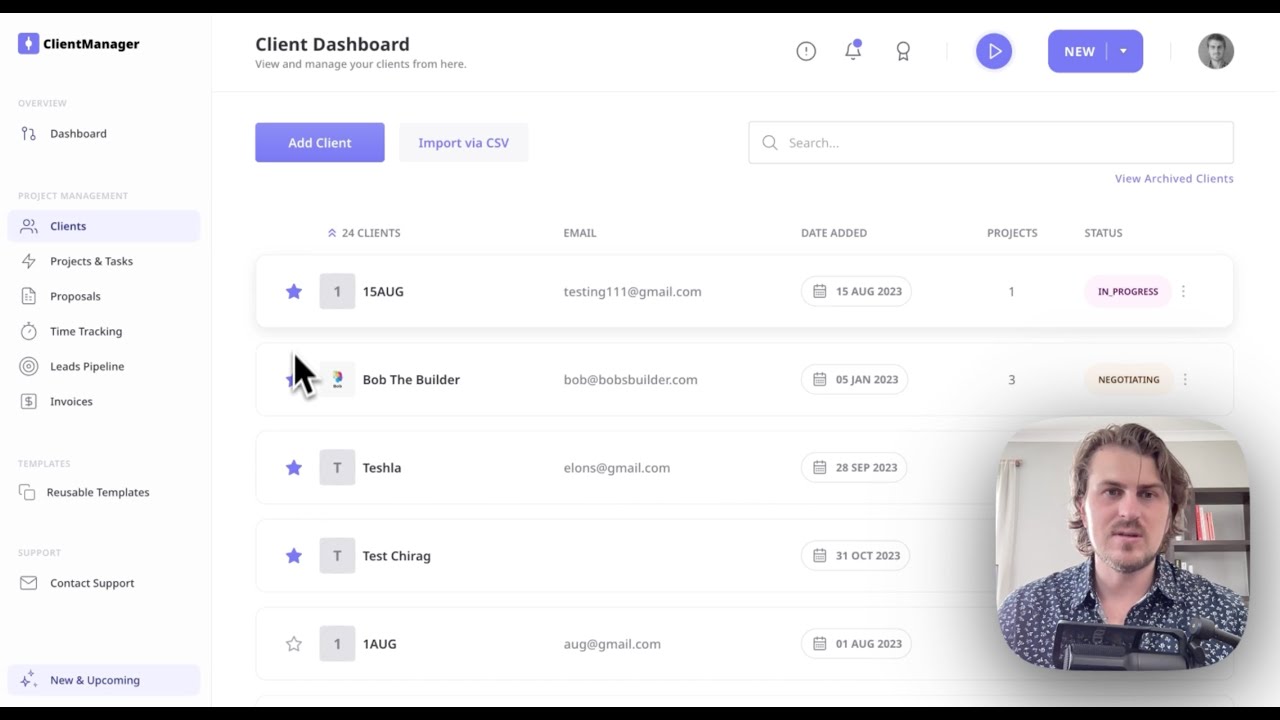Screen dimensions: 1280x720
Task: Open Bob The Builder row three-dot menu
Action: 1185,379
